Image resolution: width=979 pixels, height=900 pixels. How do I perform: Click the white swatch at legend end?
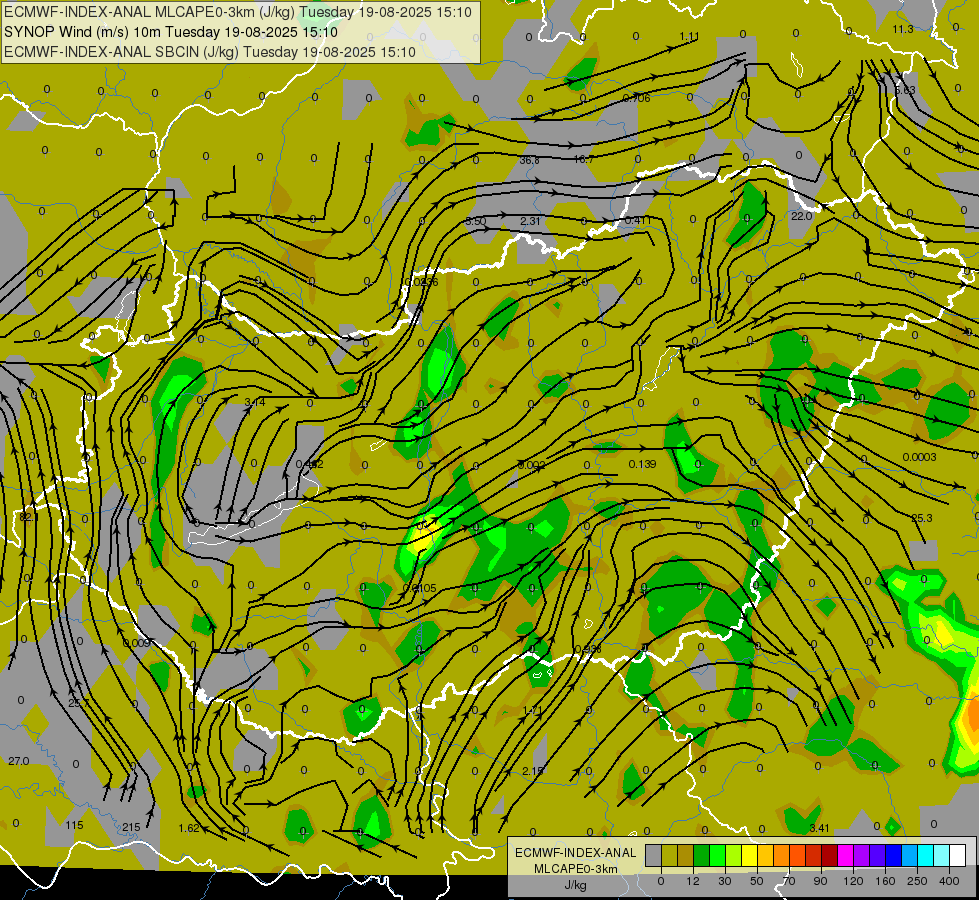pos(957,856)
